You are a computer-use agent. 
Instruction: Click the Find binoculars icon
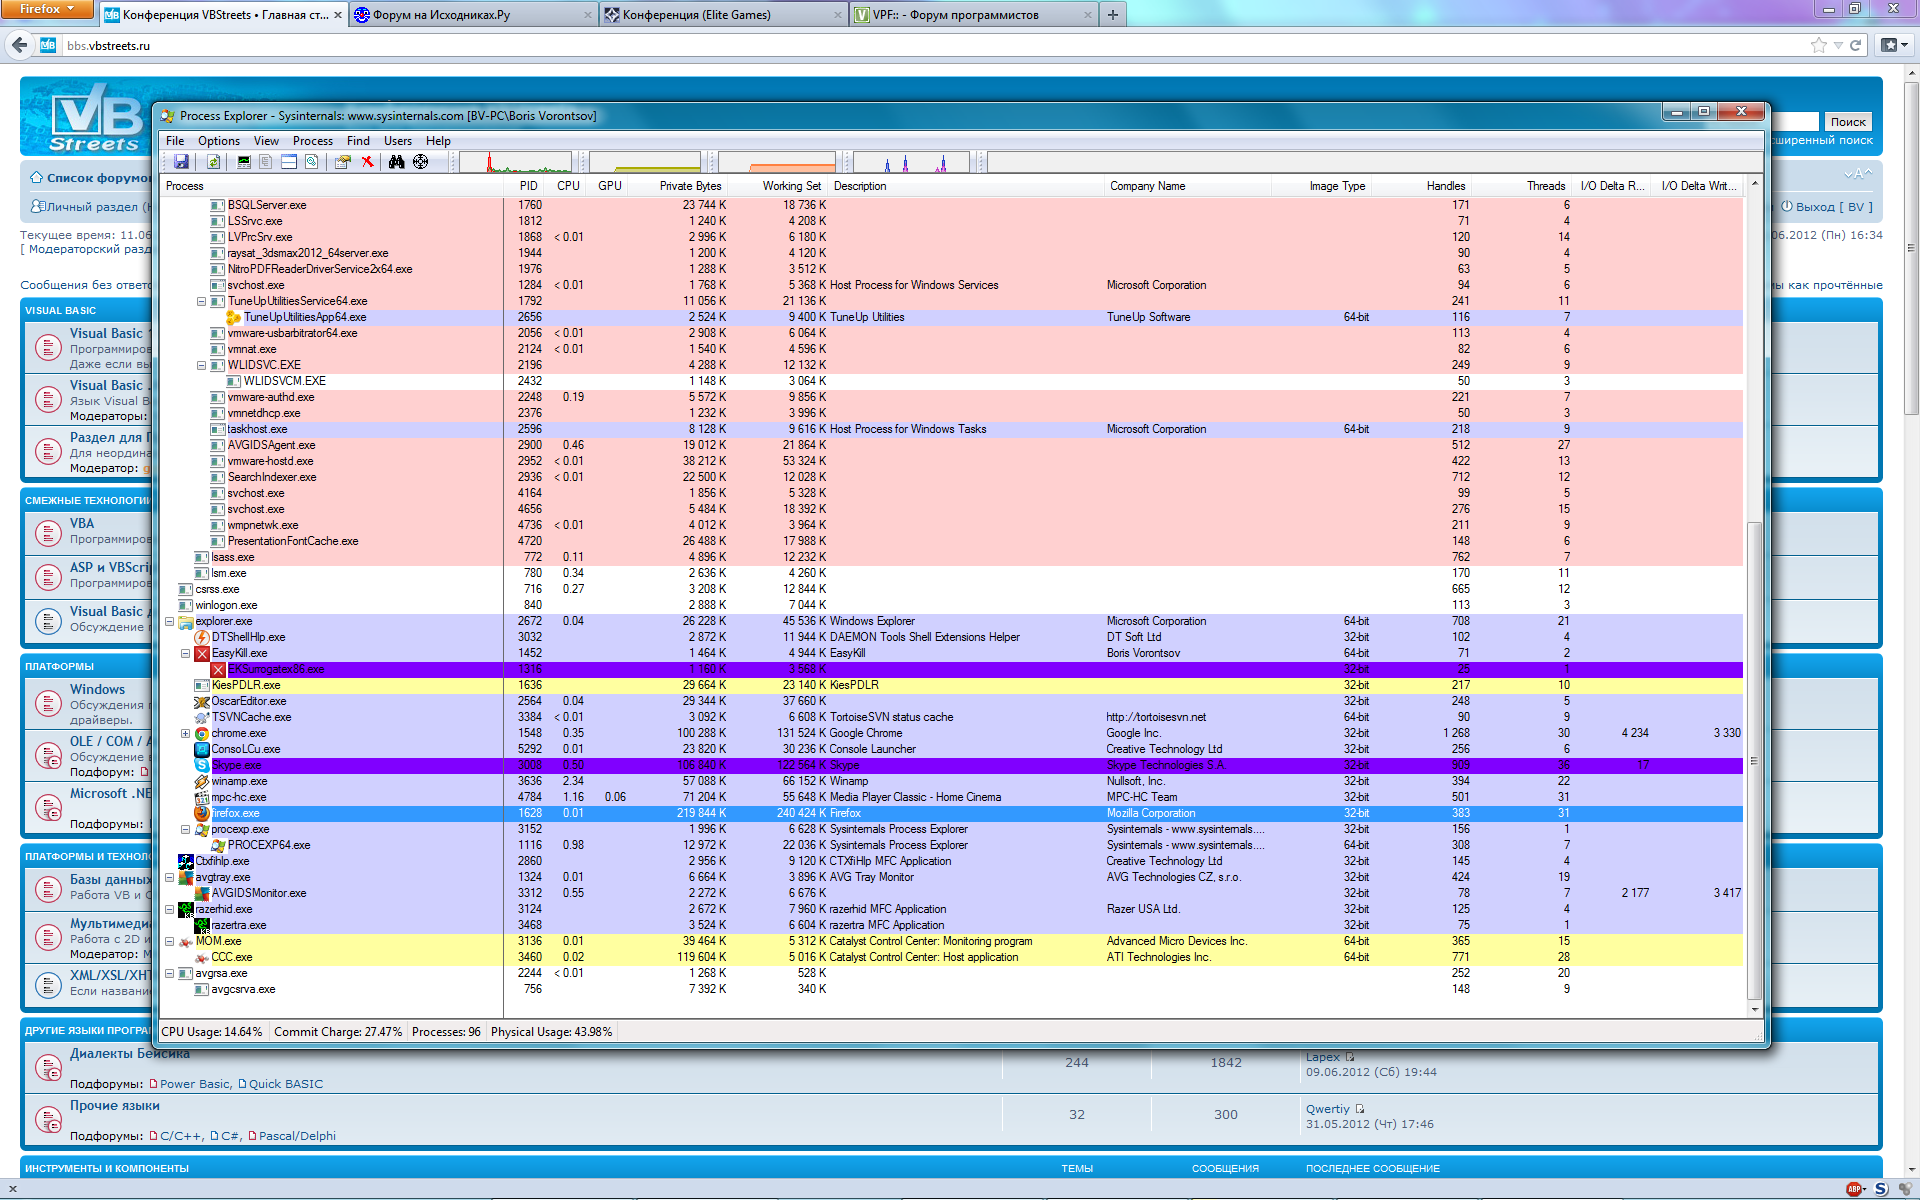click(x=397, y=161)
